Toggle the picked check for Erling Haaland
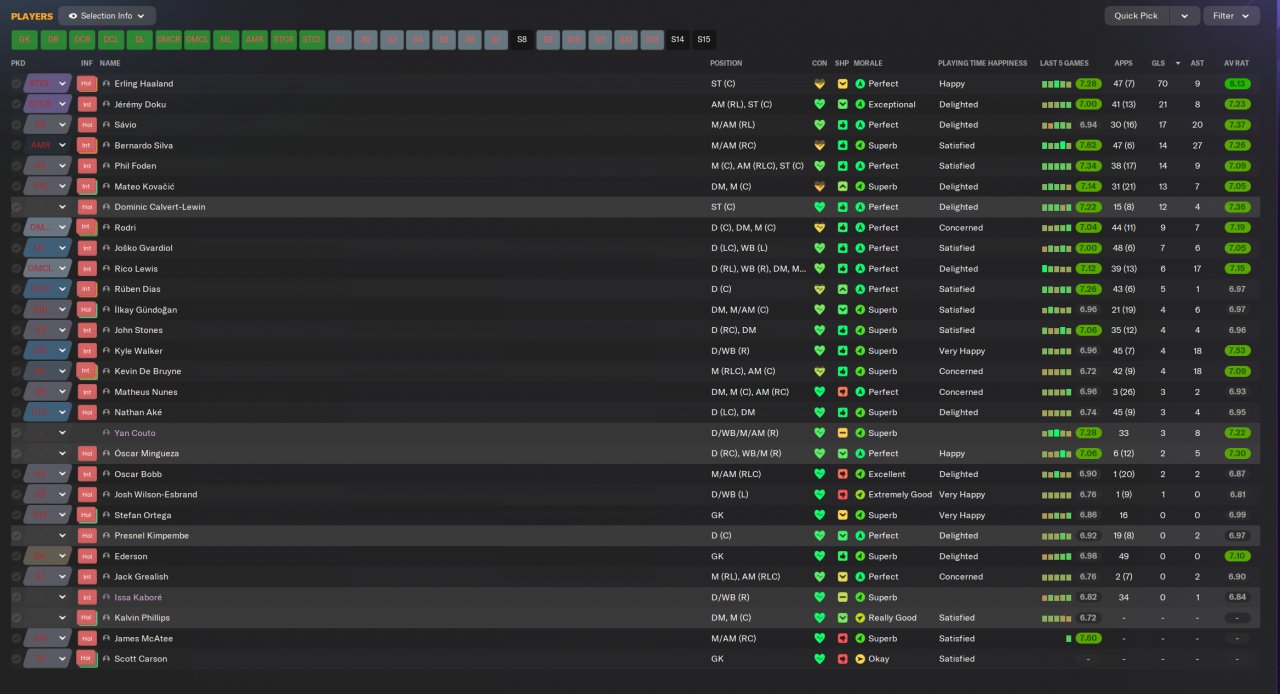The width and height of the screenshot is (1280, 694). click(x=16, y=84)
